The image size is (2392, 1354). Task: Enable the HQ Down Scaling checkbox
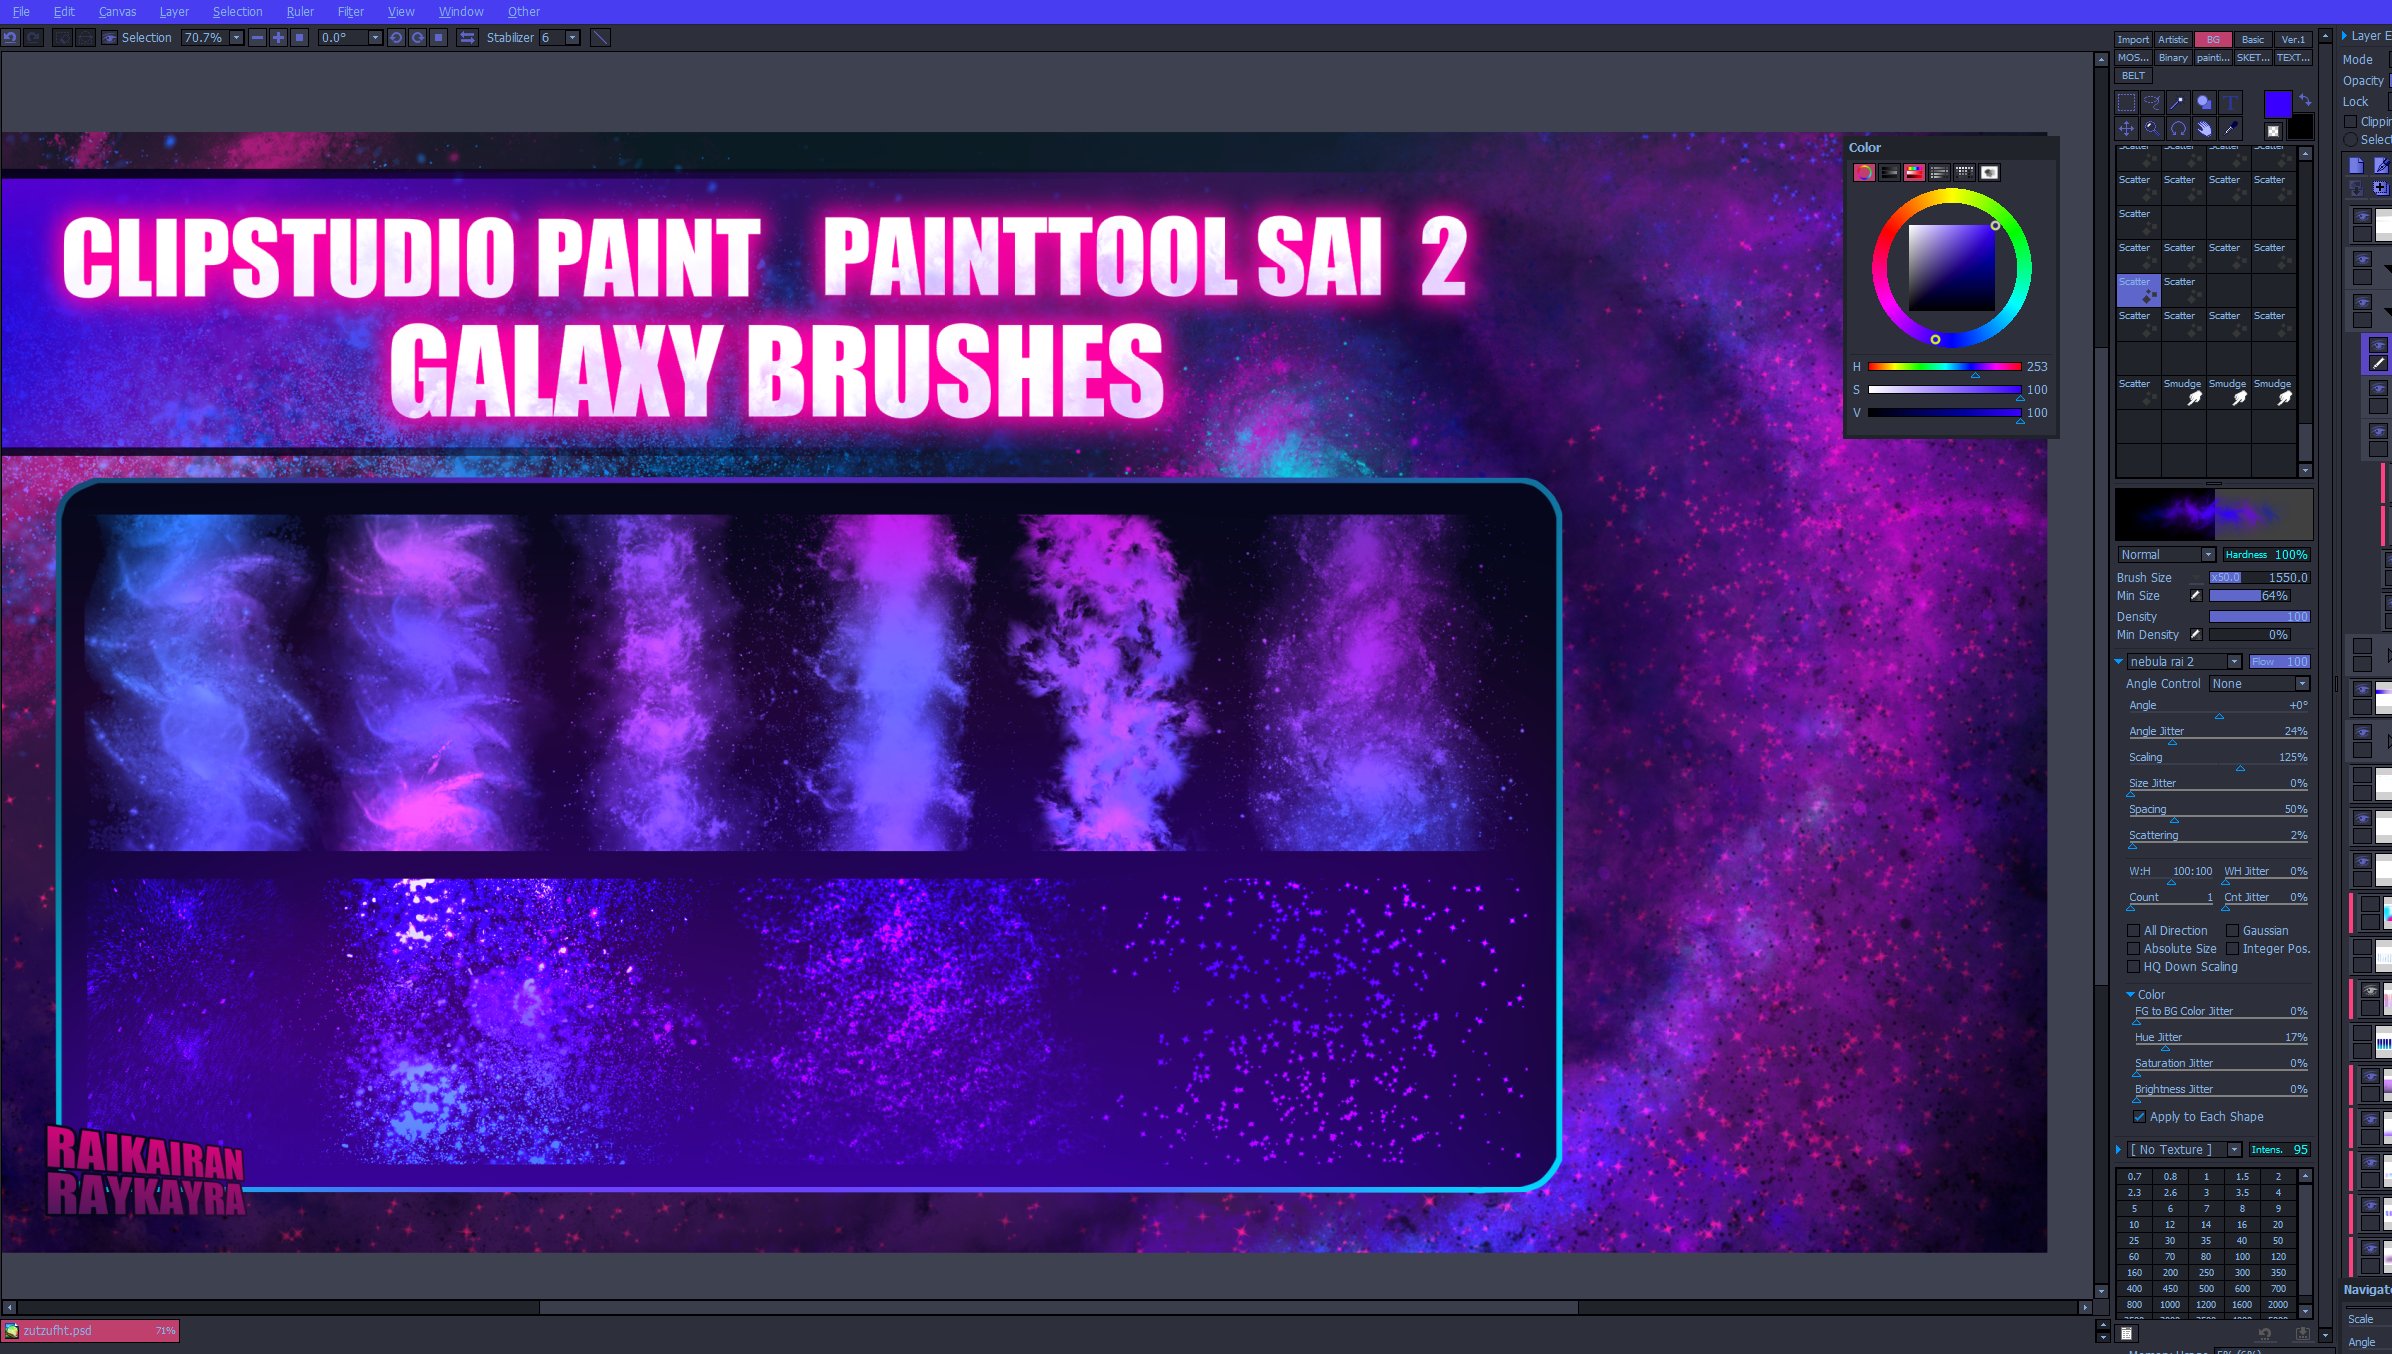2134,967
